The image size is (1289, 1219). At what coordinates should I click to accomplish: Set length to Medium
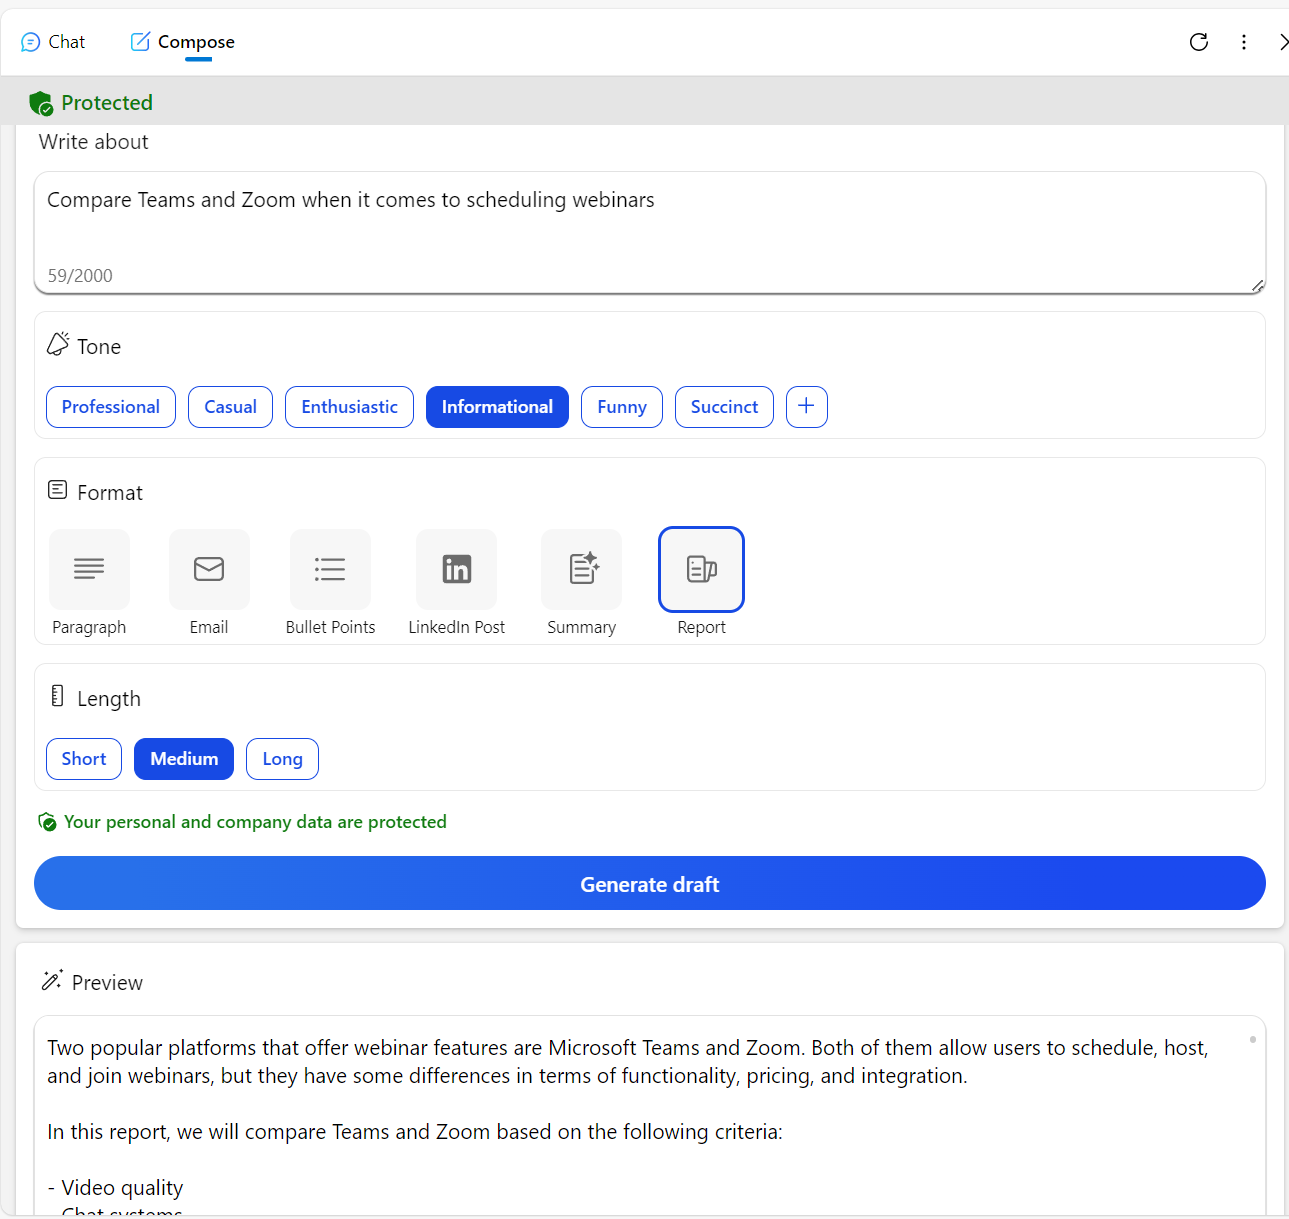coord(184,759)
